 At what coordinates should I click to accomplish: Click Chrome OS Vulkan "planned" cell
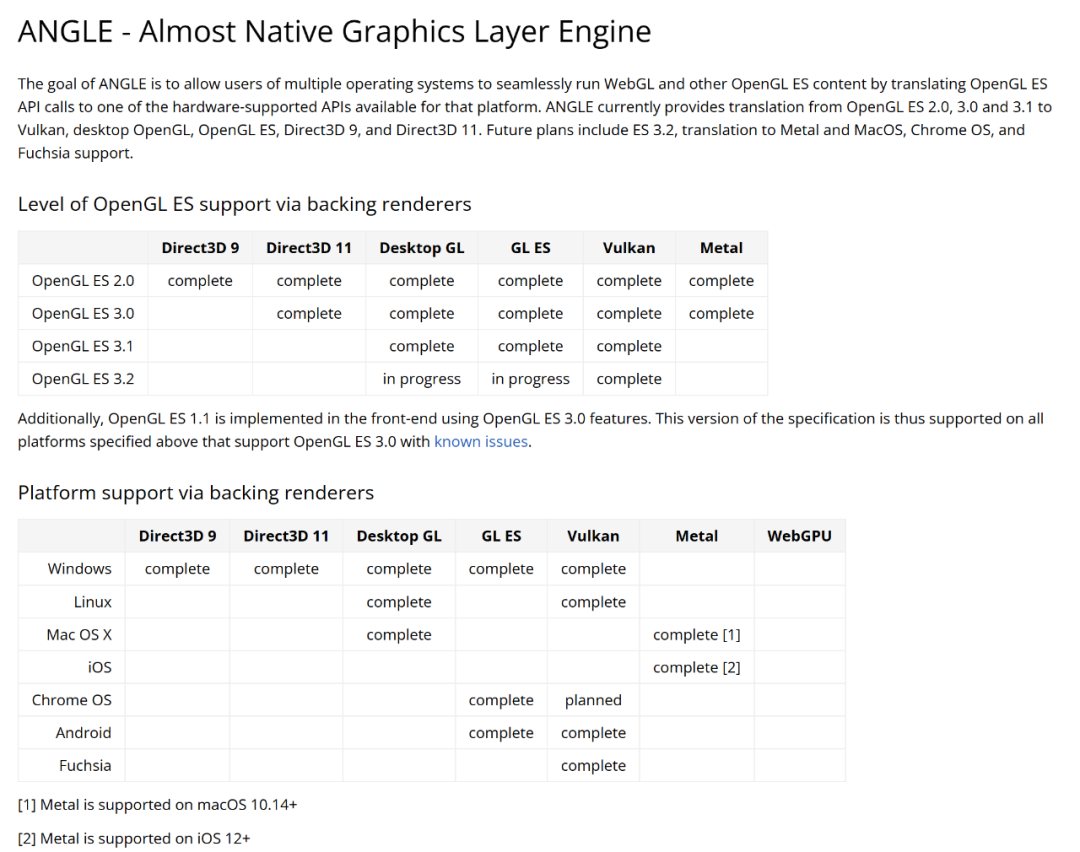point(593,700)
